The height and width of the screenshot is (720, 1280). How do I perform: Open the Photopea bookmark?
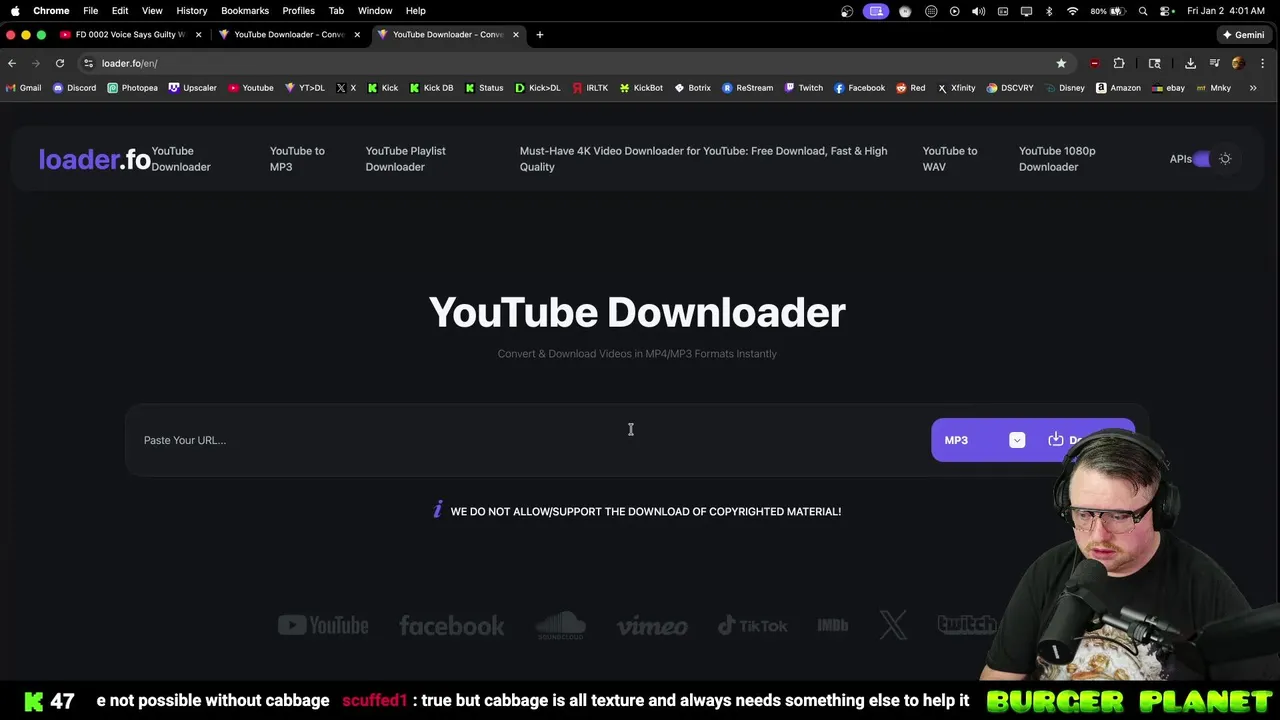[x=132, y=88]
